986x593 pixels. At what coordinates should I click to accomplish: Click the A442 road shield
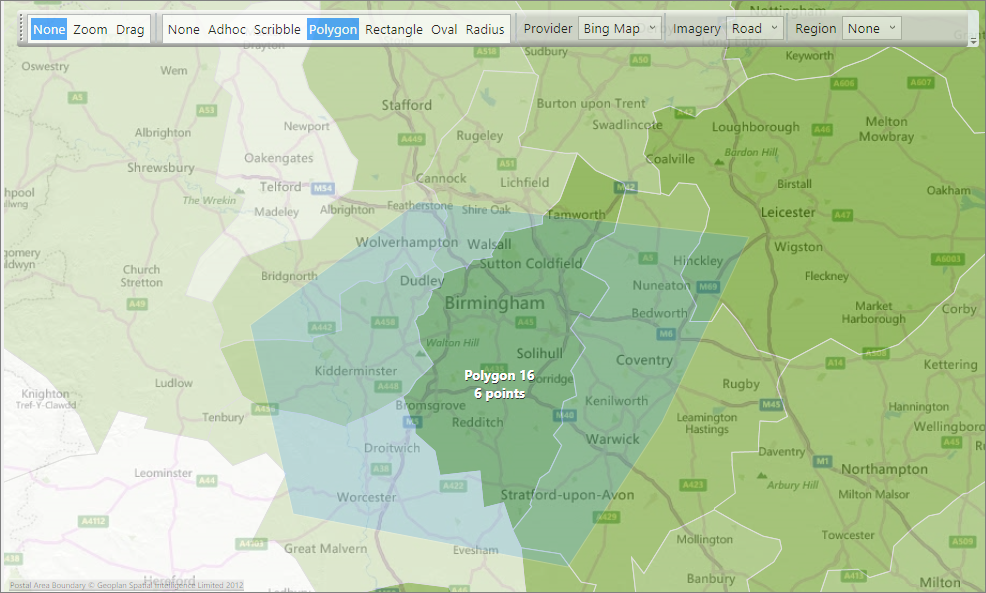tap(321, 327)
